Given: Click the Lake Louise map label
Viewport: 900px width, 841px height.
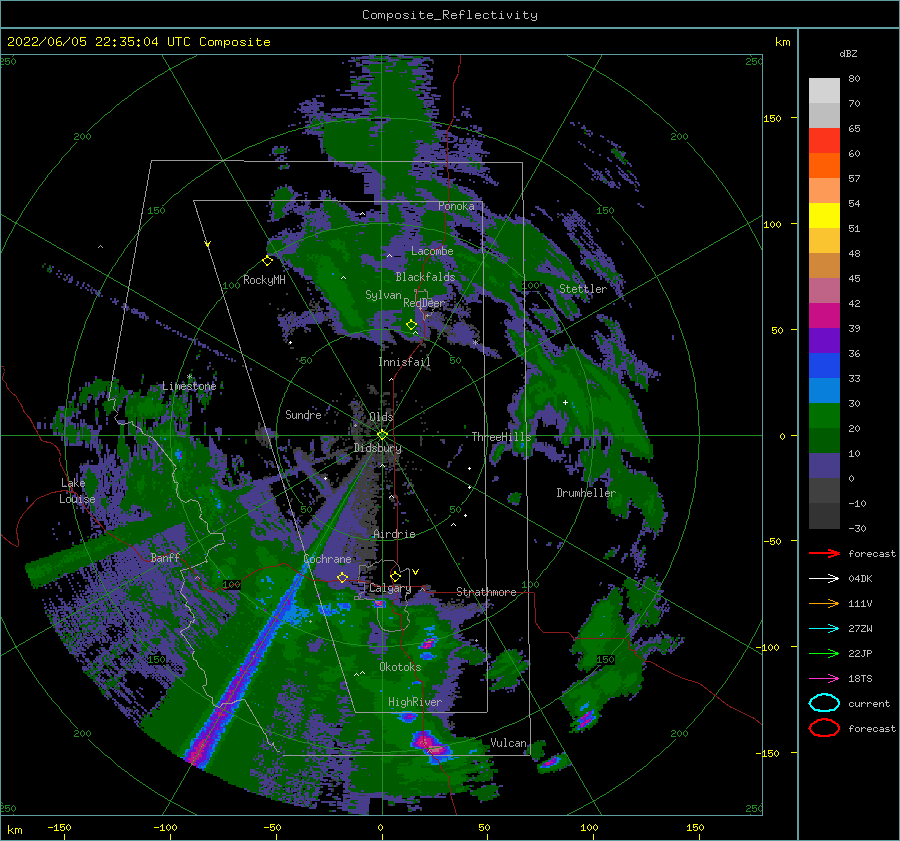Looking at the screenshot, I should (x=77, y=491).
